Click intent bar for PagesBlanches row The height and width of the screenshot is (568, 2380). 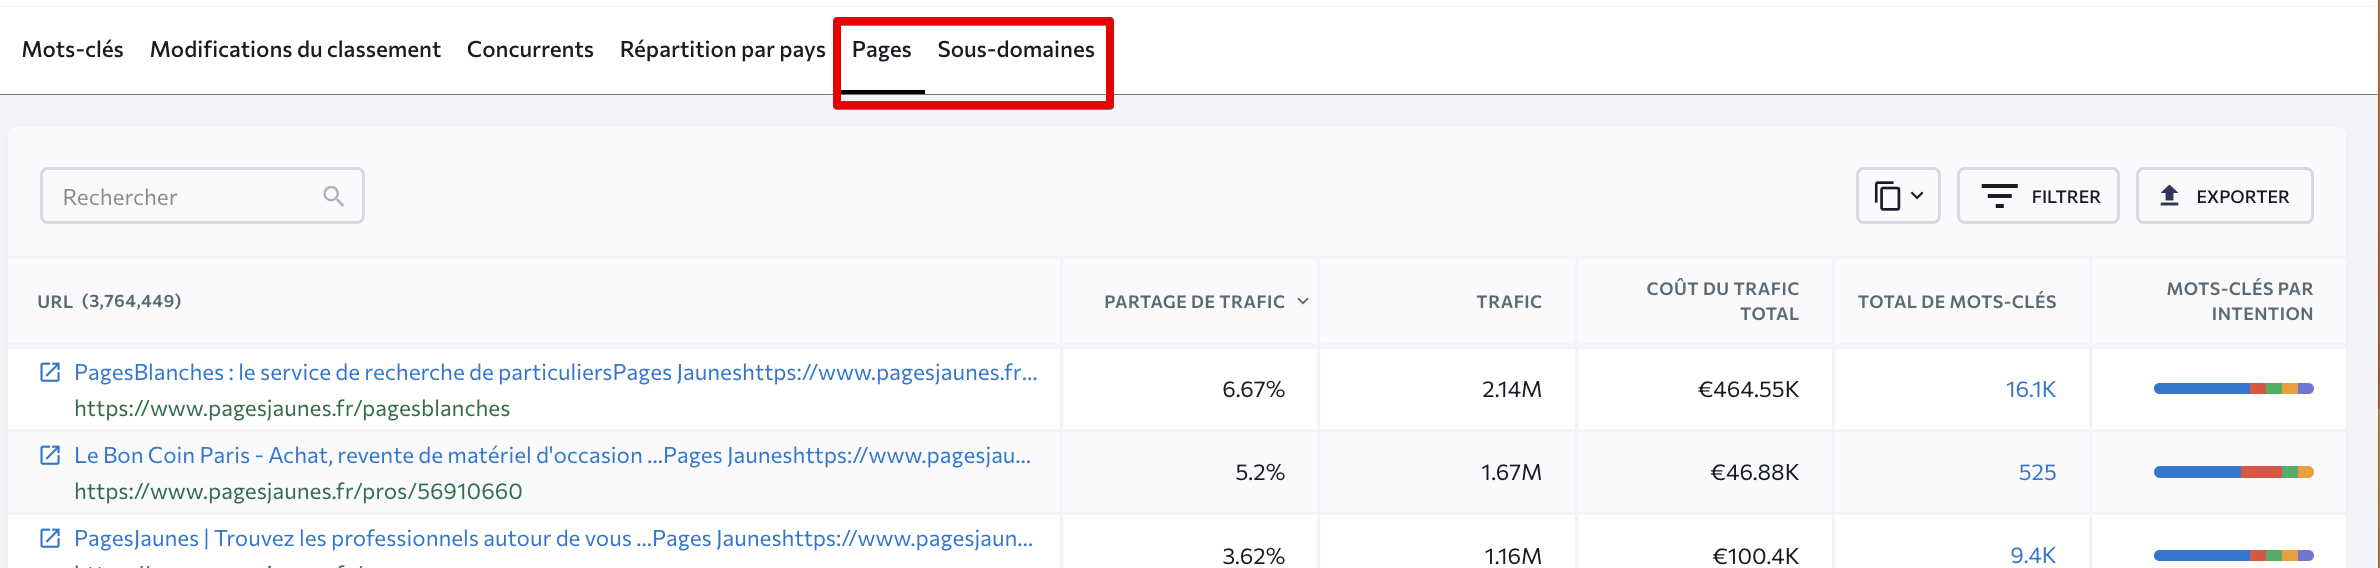2234,388
